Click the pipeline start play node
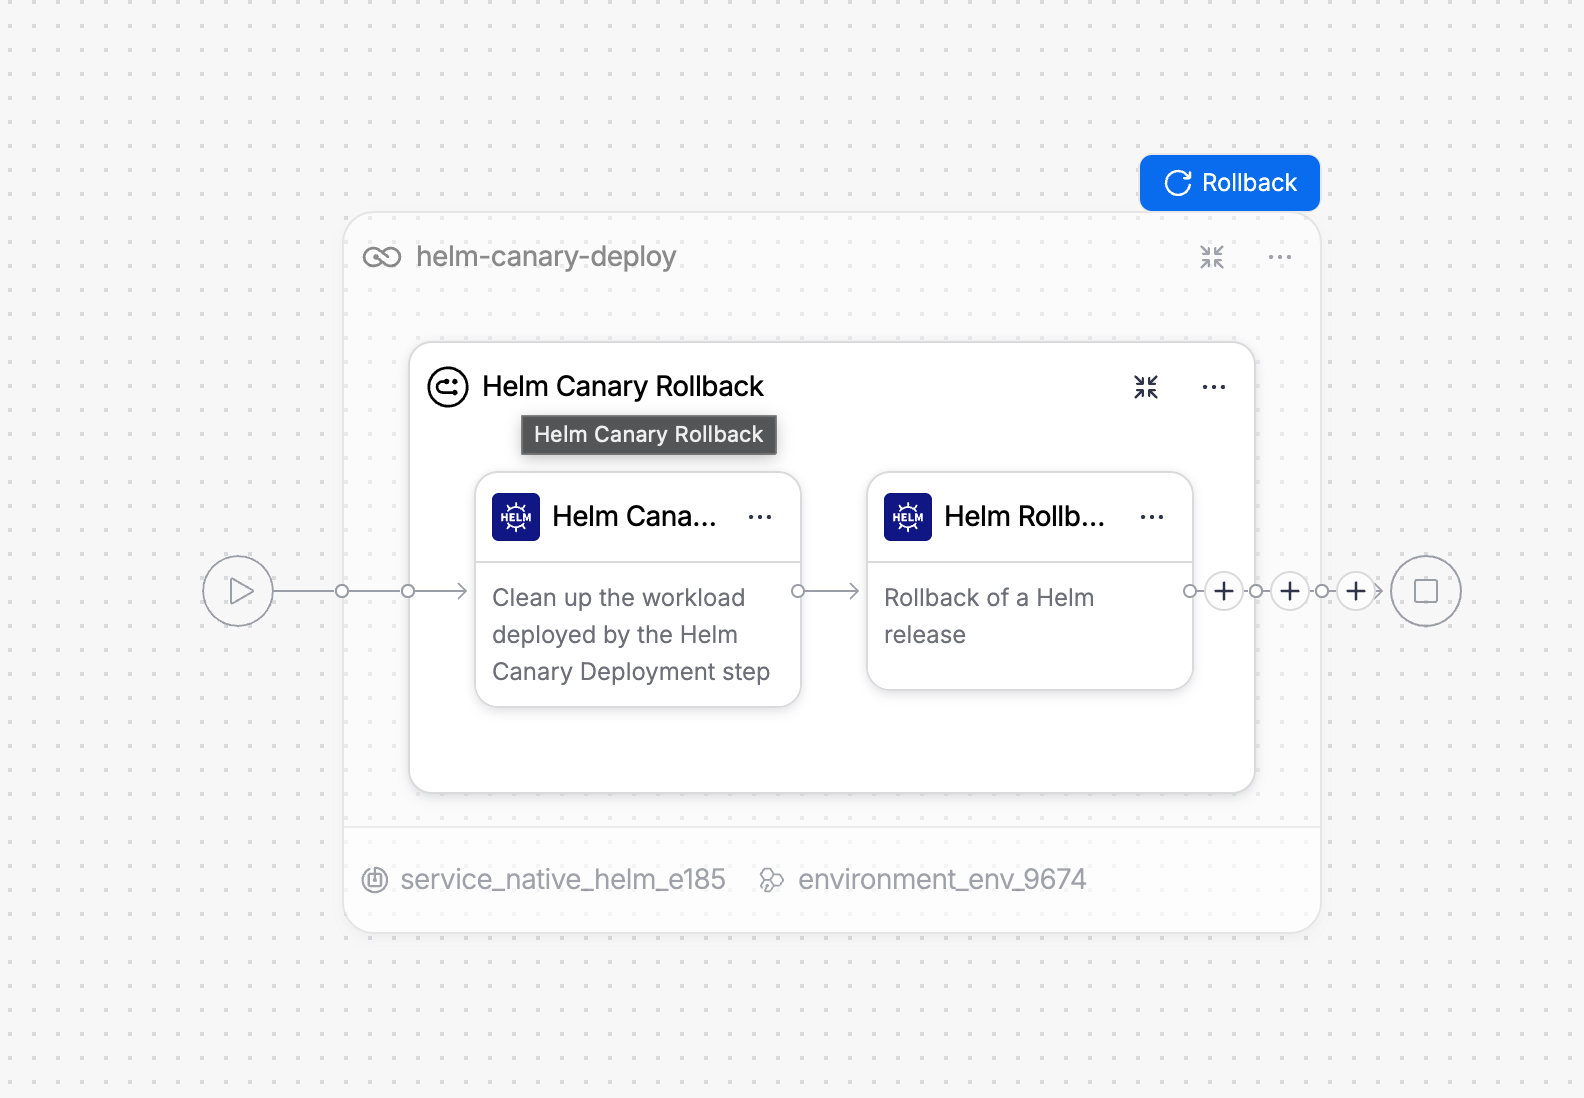 tap(238, 591)
